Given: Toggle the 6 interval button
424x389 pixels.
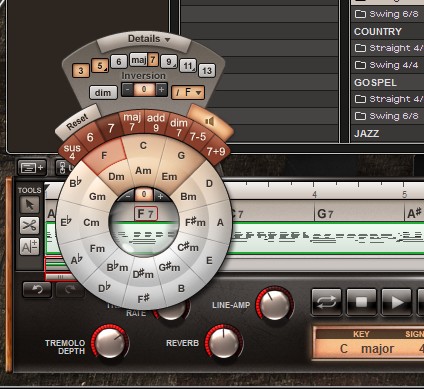Looking at the screenshot, I should (119, 61).
